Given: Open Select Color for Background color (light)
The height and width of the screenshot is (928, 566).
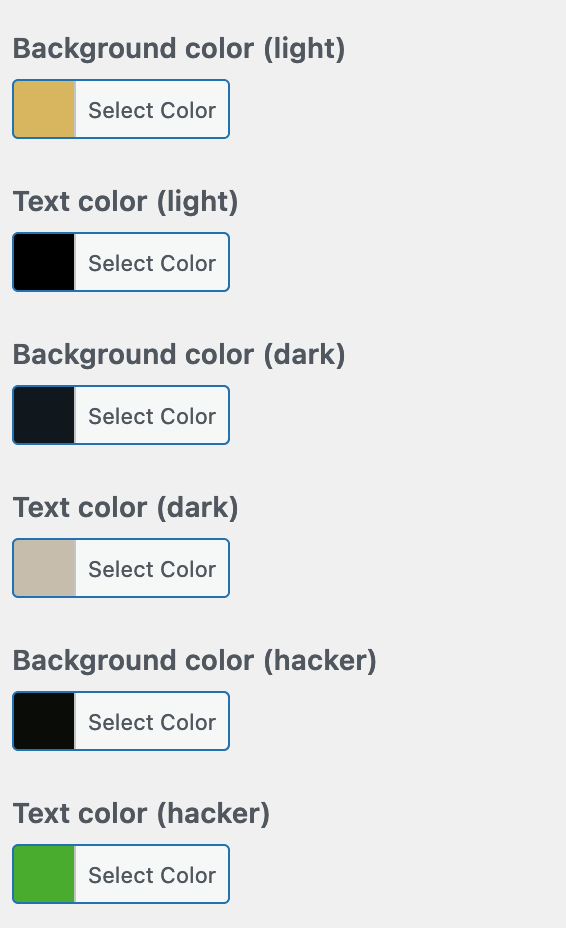Looking at the screenshot, I should [x=152, y=109].
